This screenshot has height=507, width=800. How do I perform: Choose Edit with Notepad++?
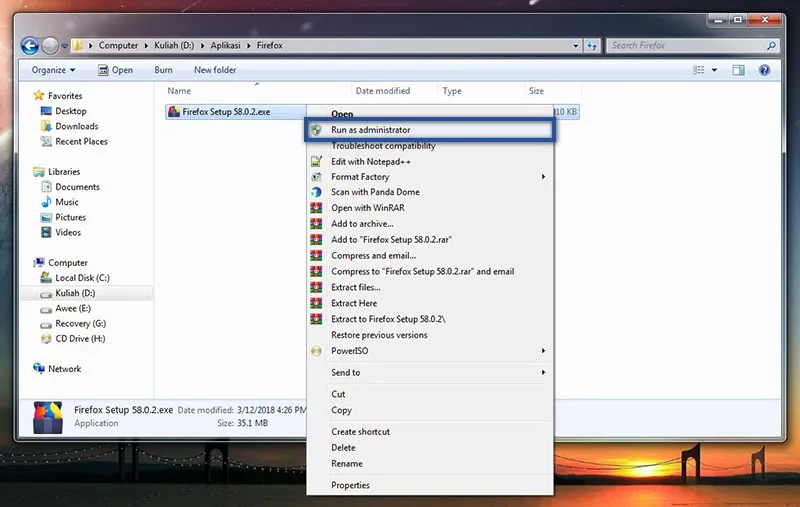pyautogui.click(x=430, y=162)
